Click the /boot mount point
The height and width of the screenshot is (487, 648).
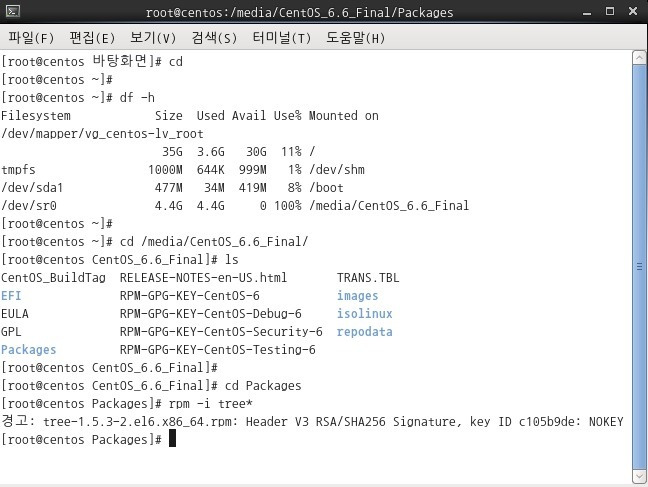tap(326, 188)
